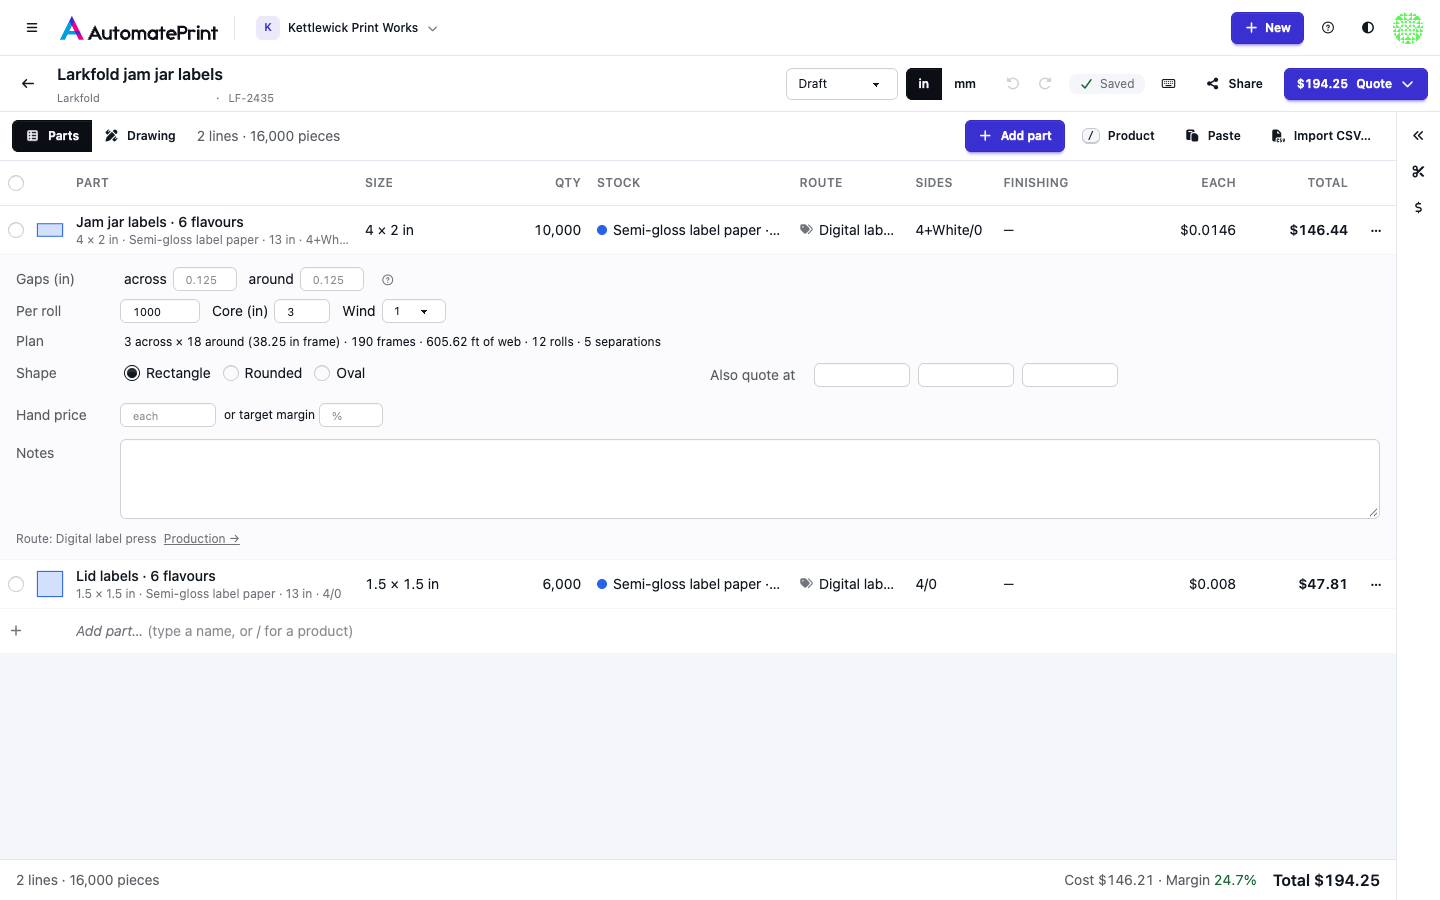Open route selector for Lid labels row
The image size is (1440, 900).
click(847, 584)
